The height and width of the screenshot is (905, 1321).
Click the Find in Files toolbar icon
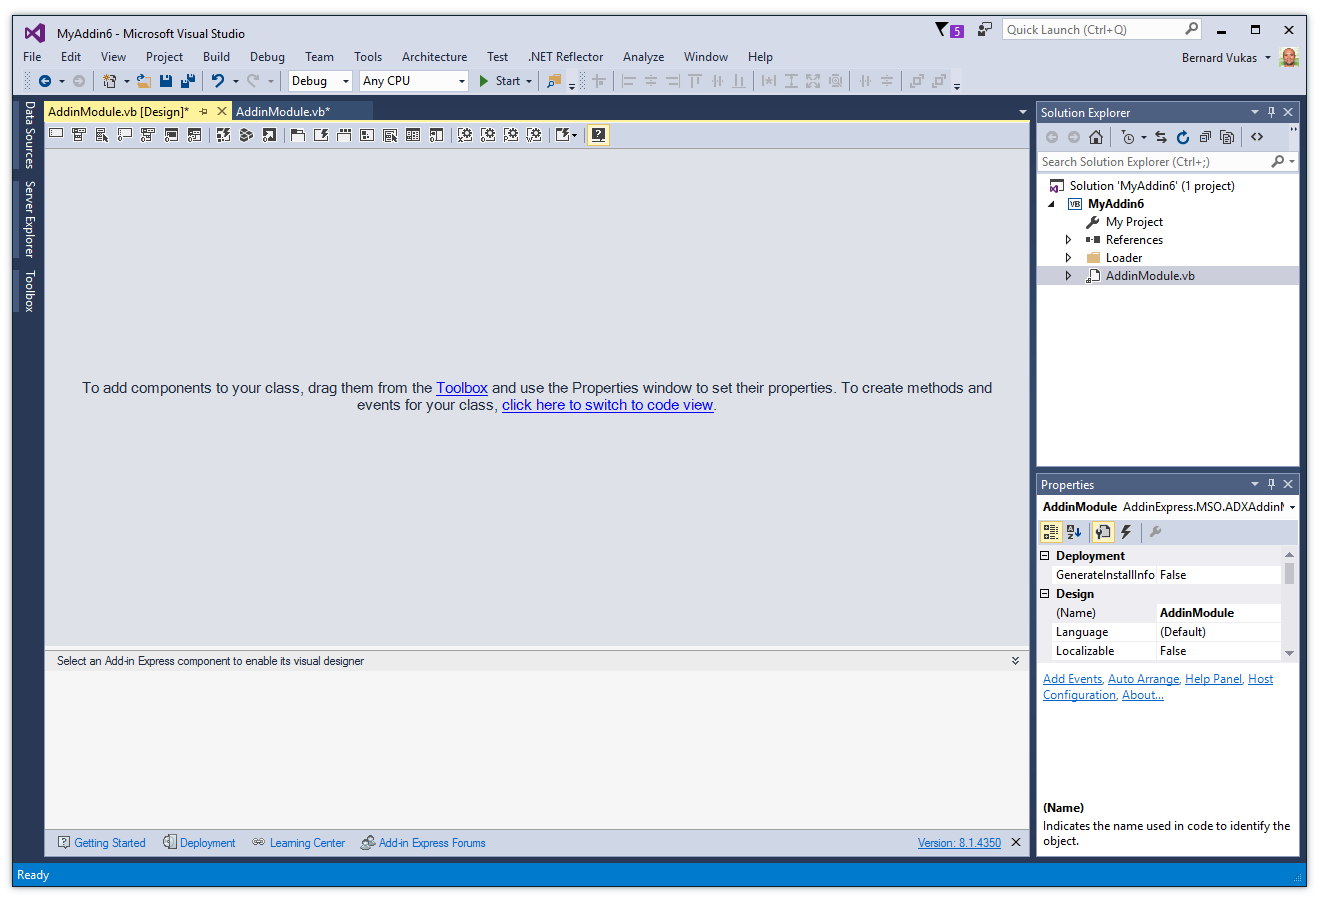[x=554, y=81]
